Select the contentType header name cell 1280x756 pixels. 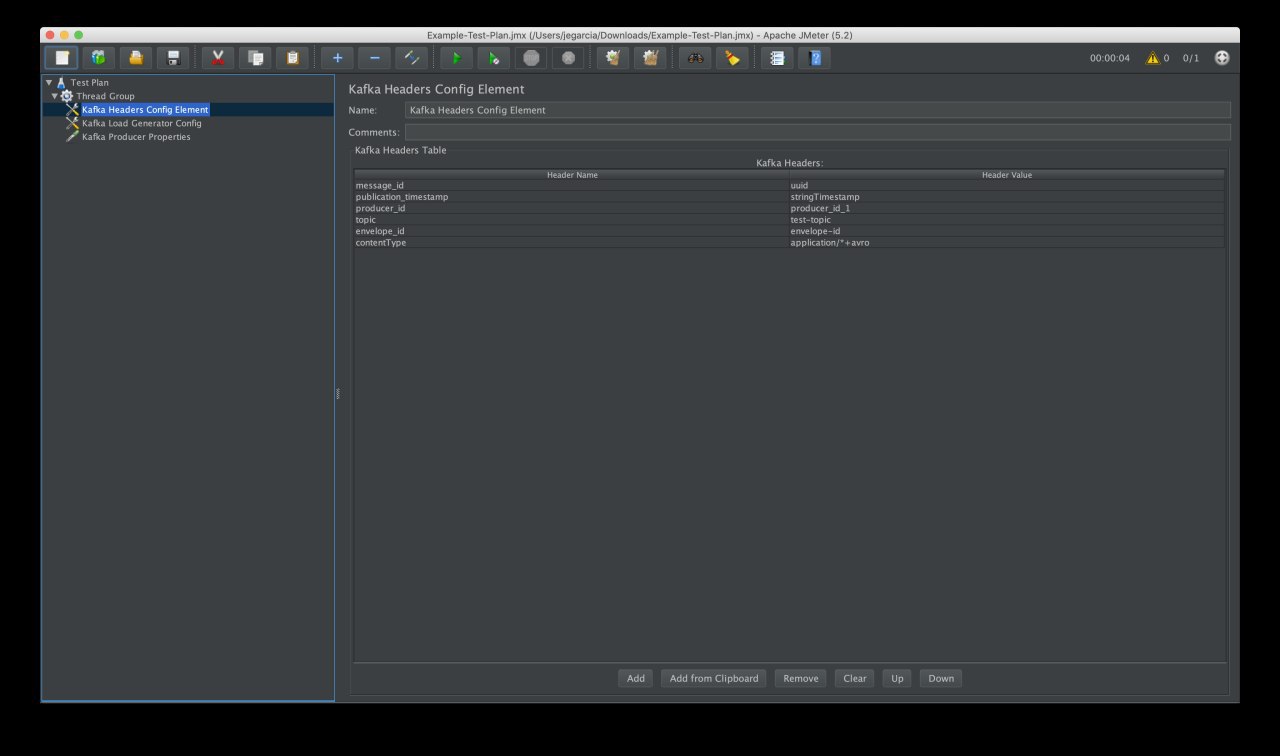click(572, 242)
